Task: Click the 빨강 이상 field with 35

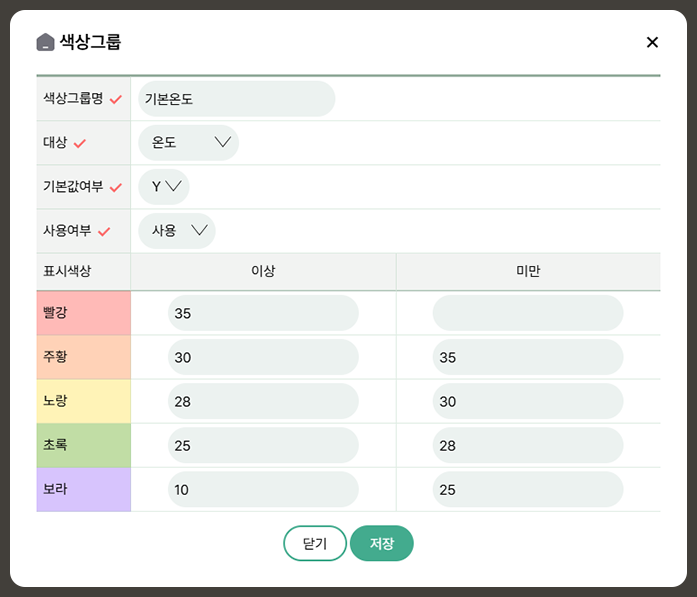Action: 263,313
